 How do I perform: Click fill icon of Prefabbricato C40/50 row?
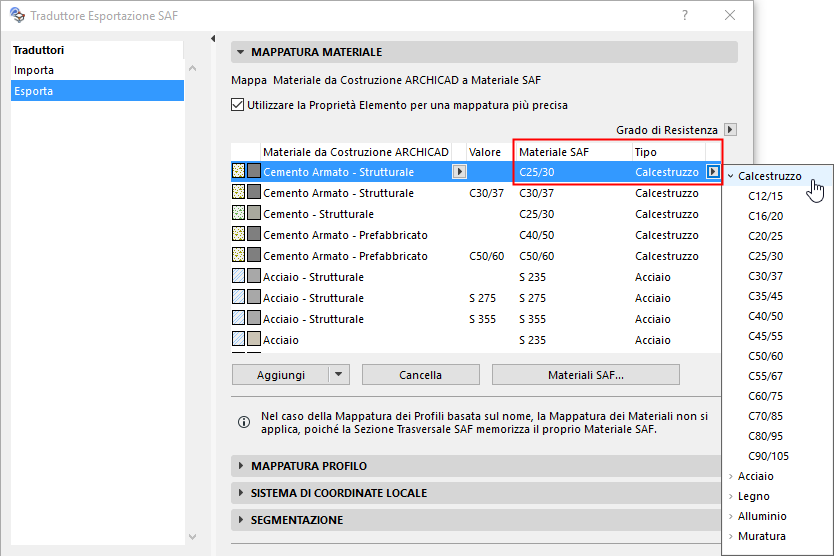click(238, 234)
